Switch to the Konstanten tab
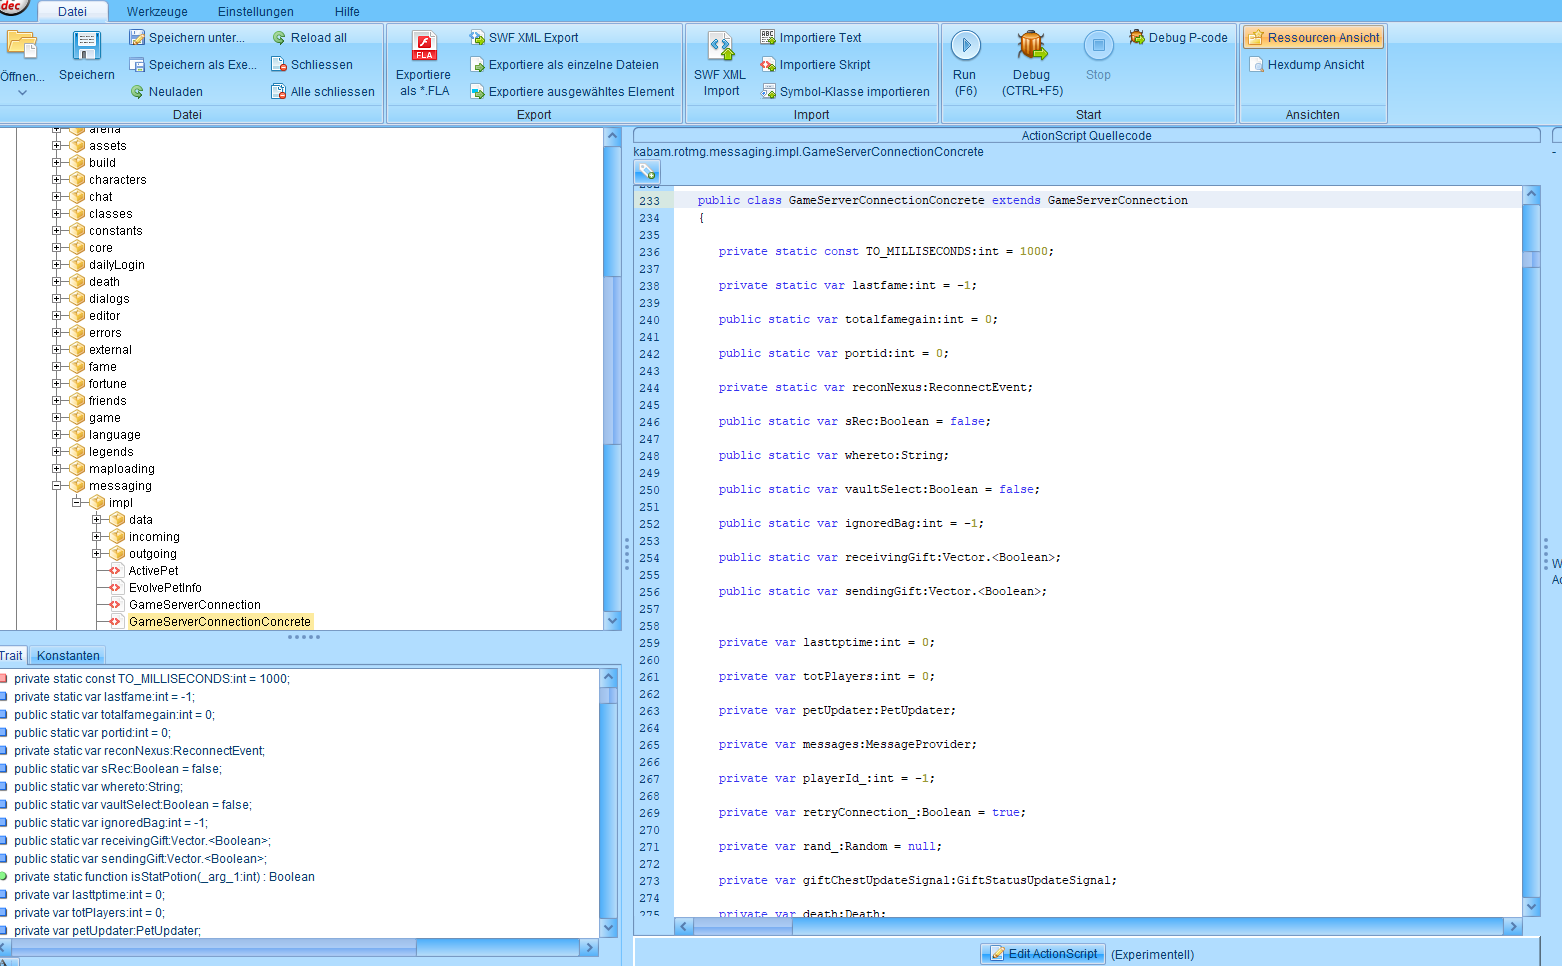 tap(67, 655)
